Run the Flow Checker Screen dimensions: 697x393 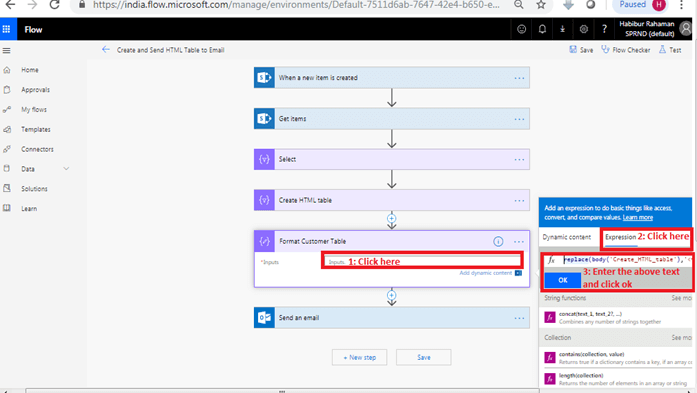coord(626,50)
